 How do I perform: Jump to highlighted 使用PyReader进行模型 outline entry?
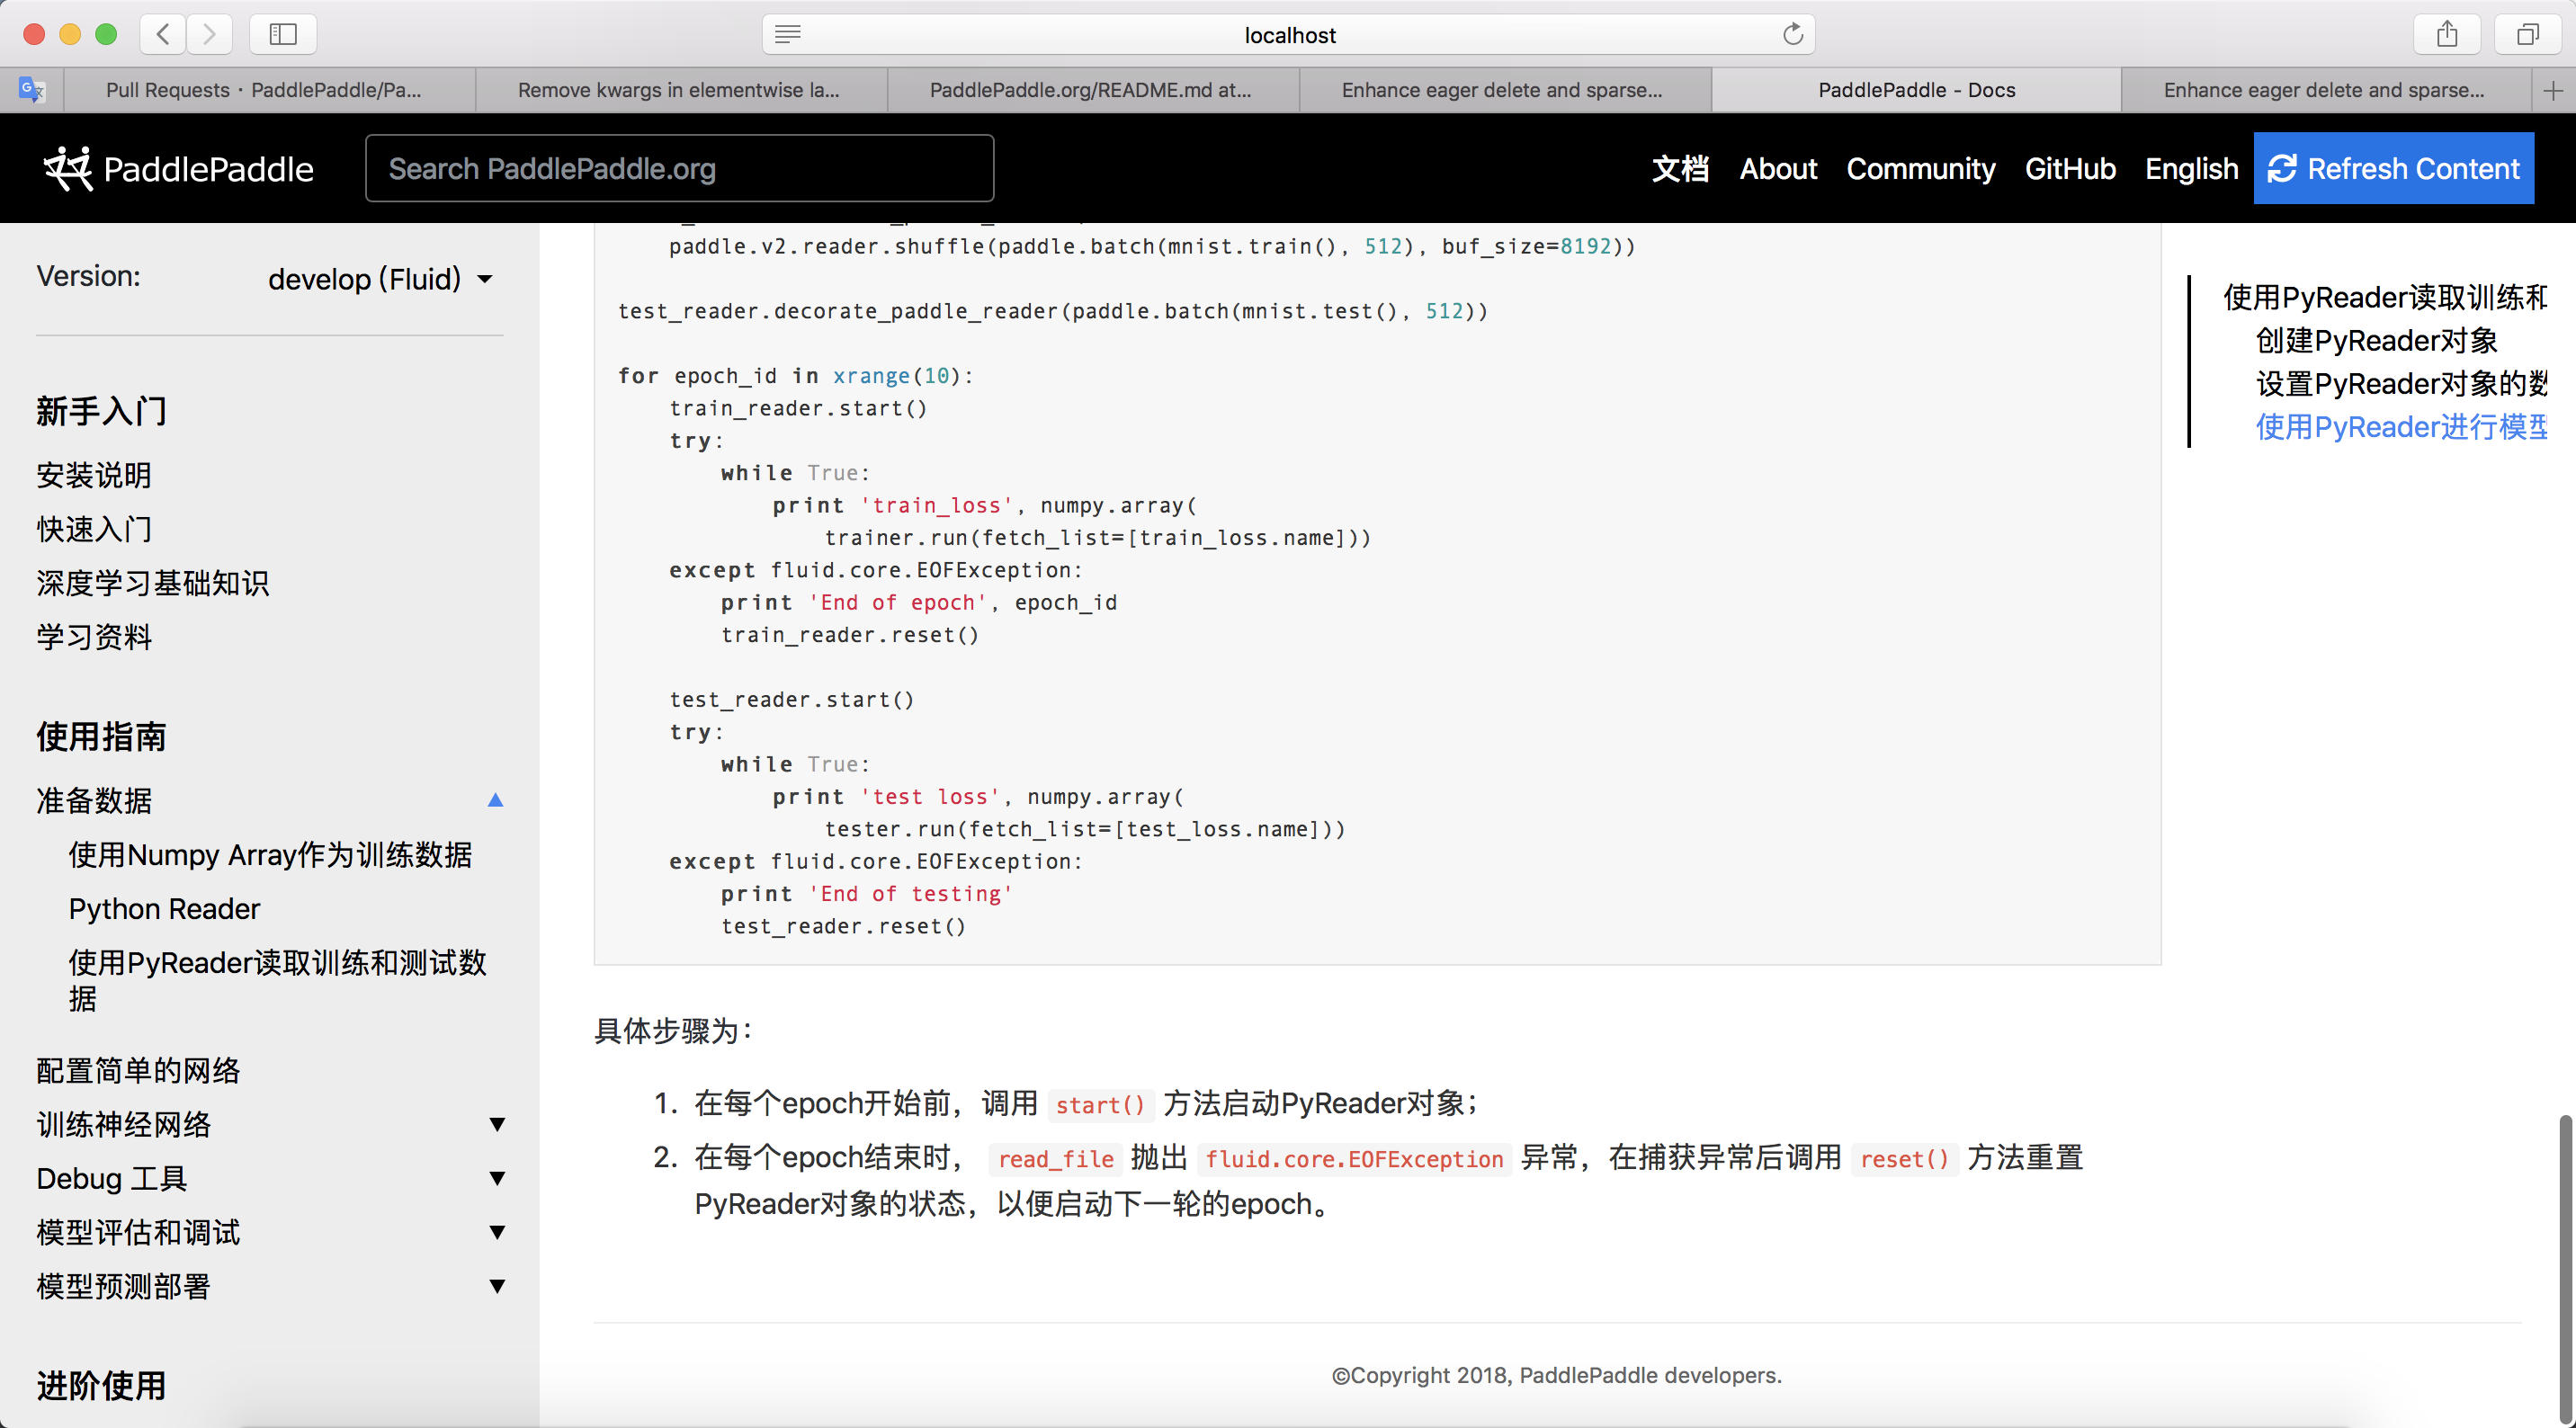(x=2401, y=427)
